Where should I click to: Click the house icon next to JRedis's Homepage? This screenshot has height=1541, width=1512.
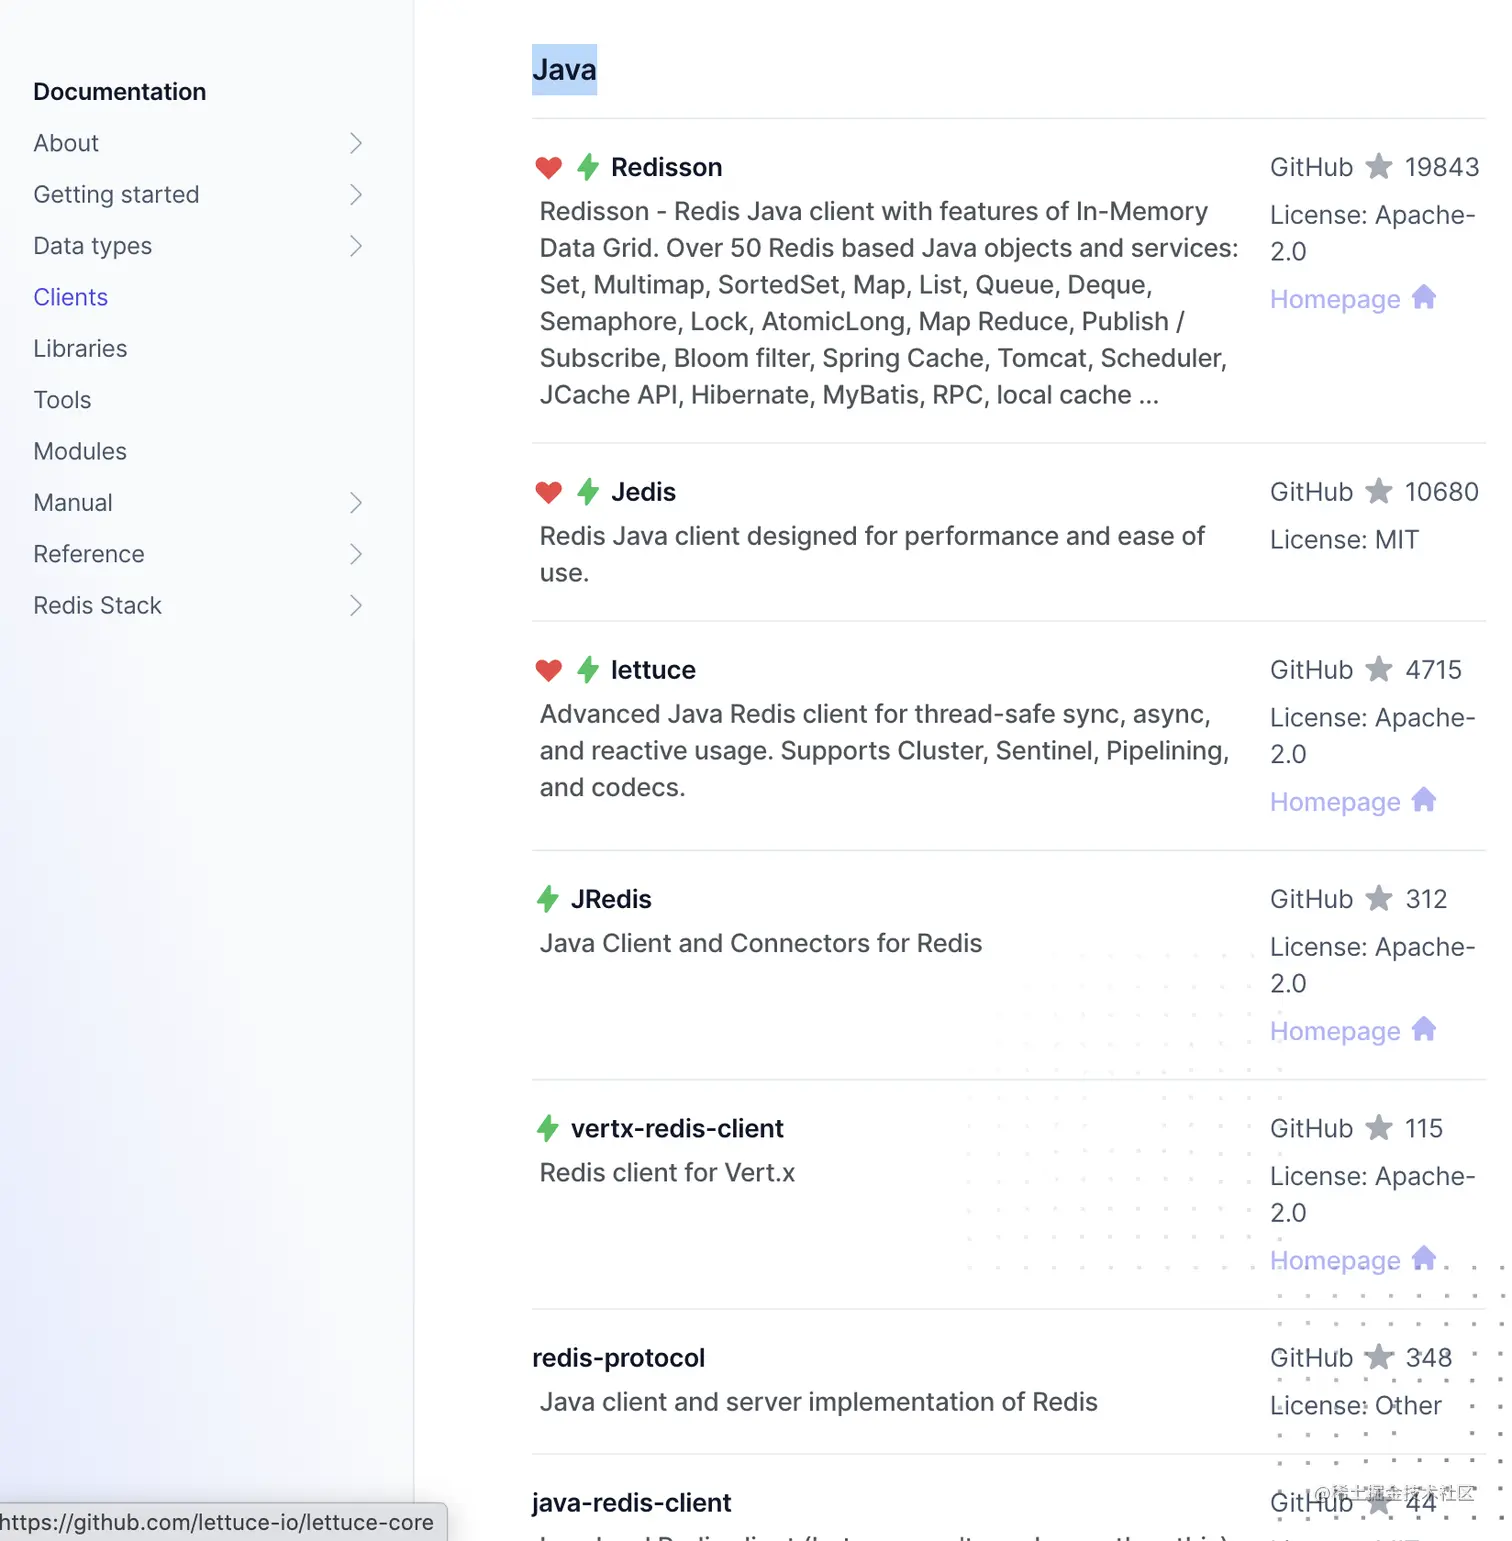pos(1424,1029)
